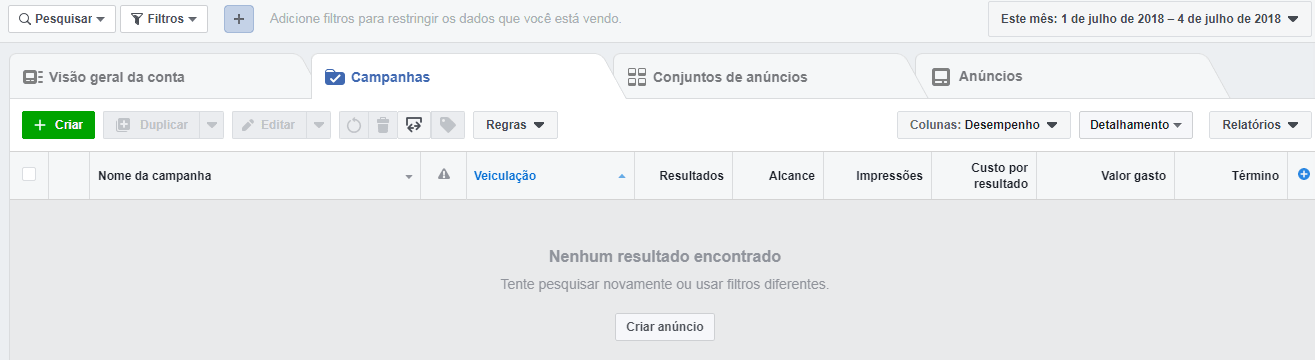The width and height of the screenshot is (1315, 360).
Task: Click the export/import icon in toolbar
Action: [x=413, y=125]
